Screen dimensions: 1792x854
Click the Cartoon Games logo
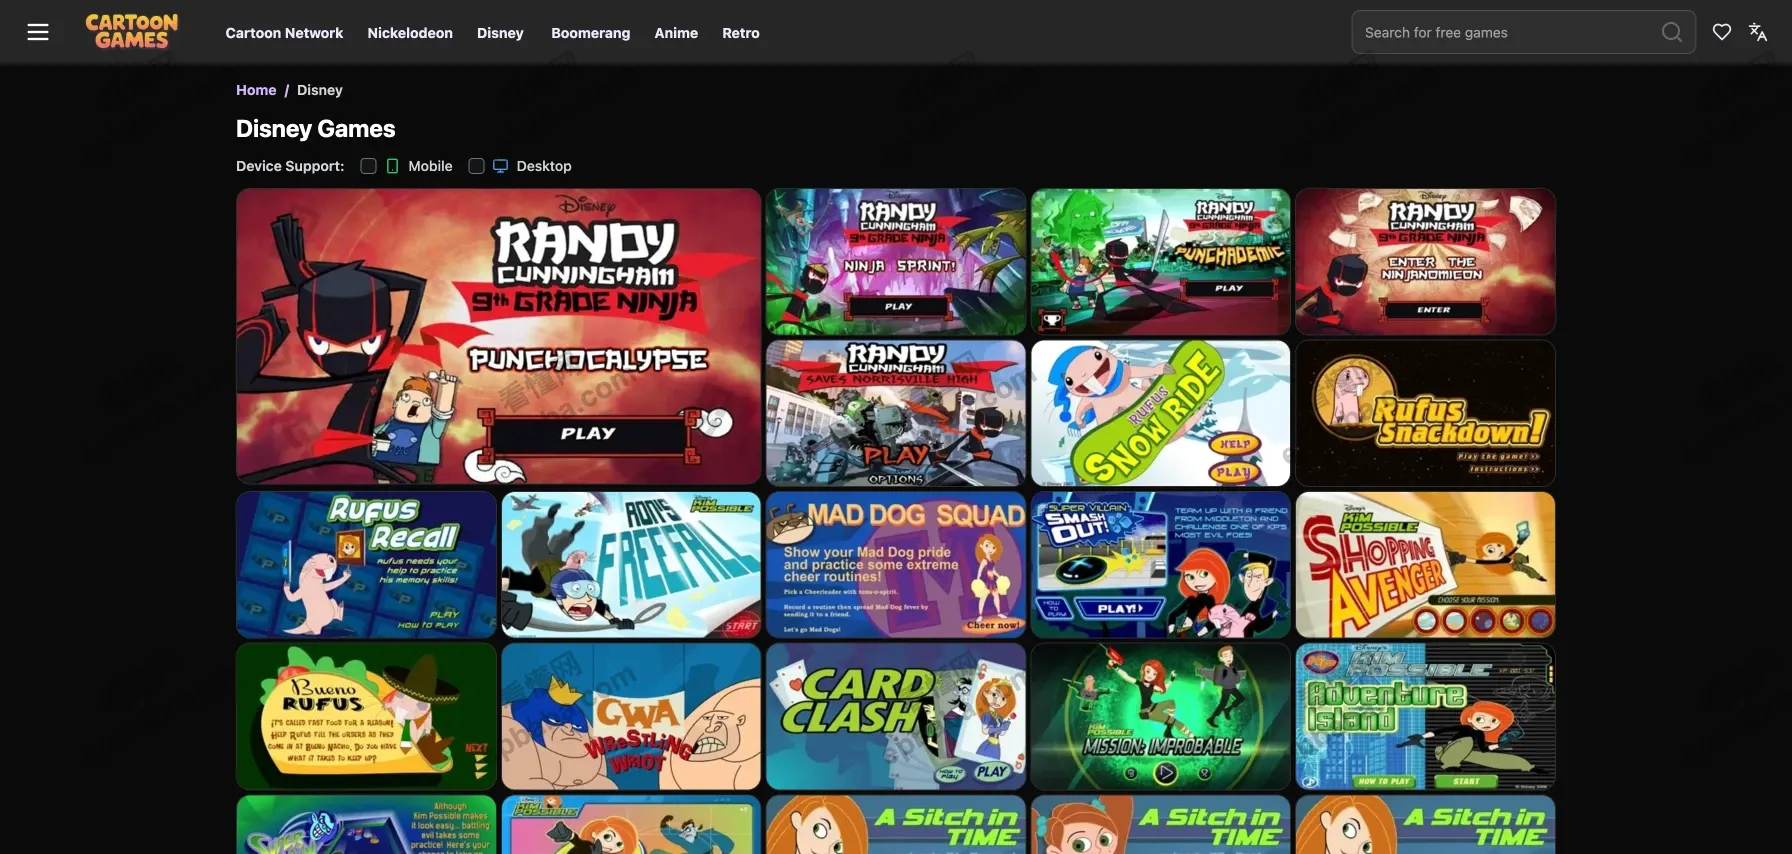click(132, 31)
